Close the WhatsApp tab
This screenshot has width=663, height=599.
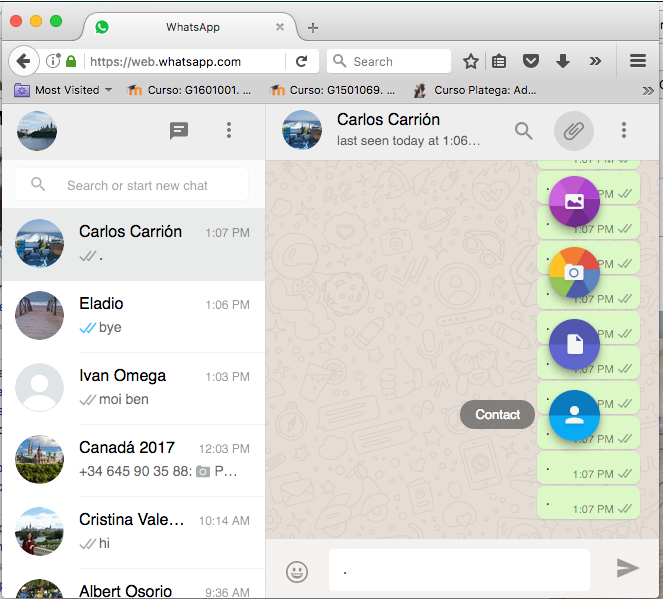tap(279, 27)
